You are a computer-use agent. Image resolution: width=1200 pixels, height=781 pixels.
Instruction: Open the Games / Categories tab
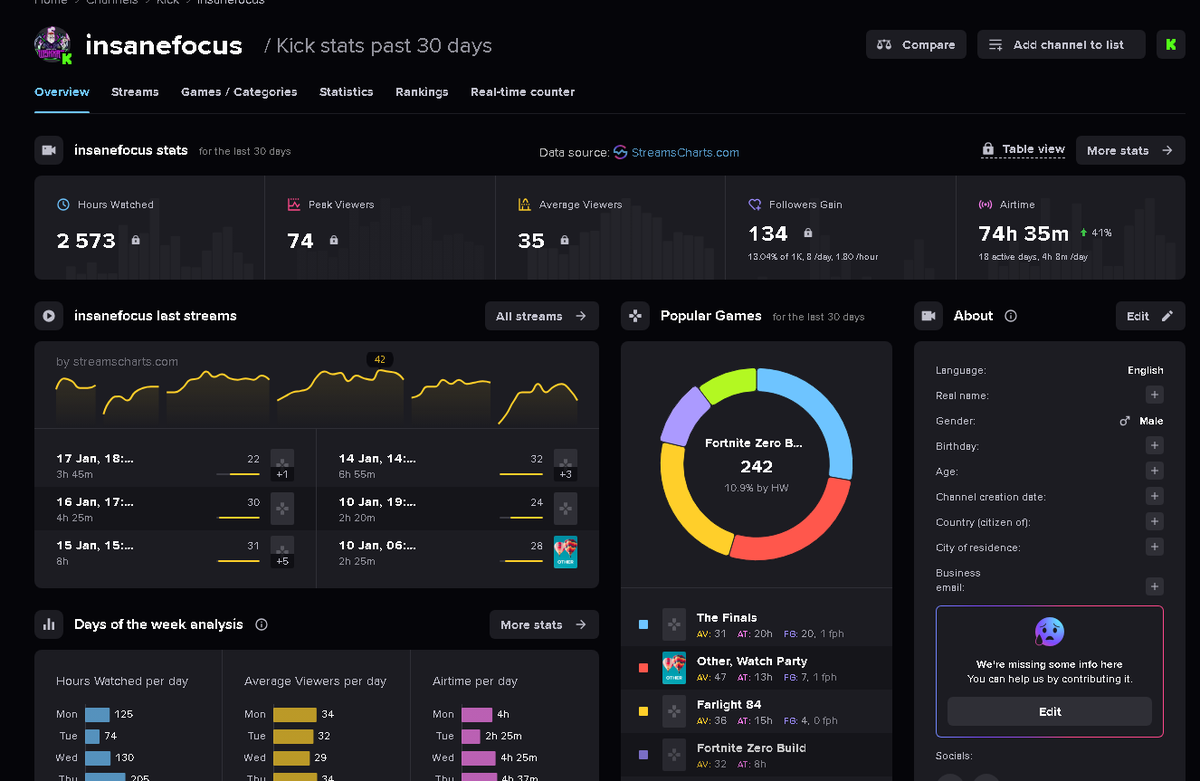[x=239, y=92]
